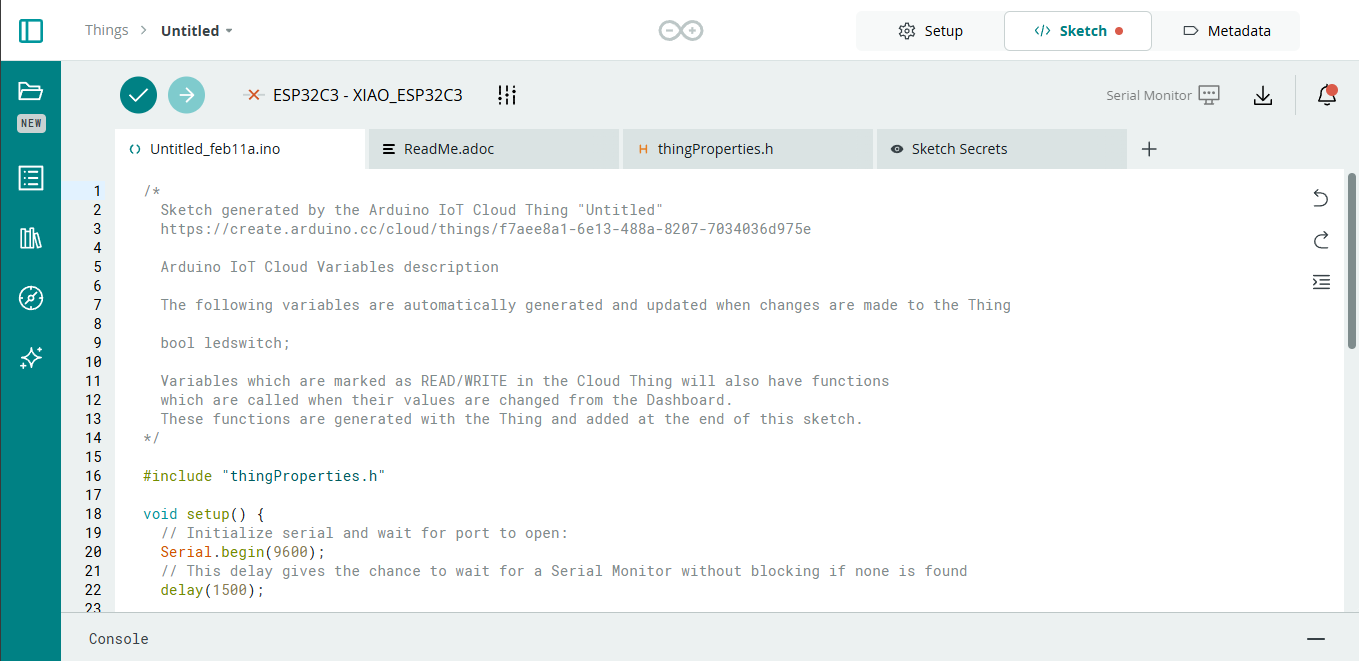Launch the AI assistant sparkle icon
Image resolution: width=1359 pixels, height=661 pixels.
[x=30, y=357]
